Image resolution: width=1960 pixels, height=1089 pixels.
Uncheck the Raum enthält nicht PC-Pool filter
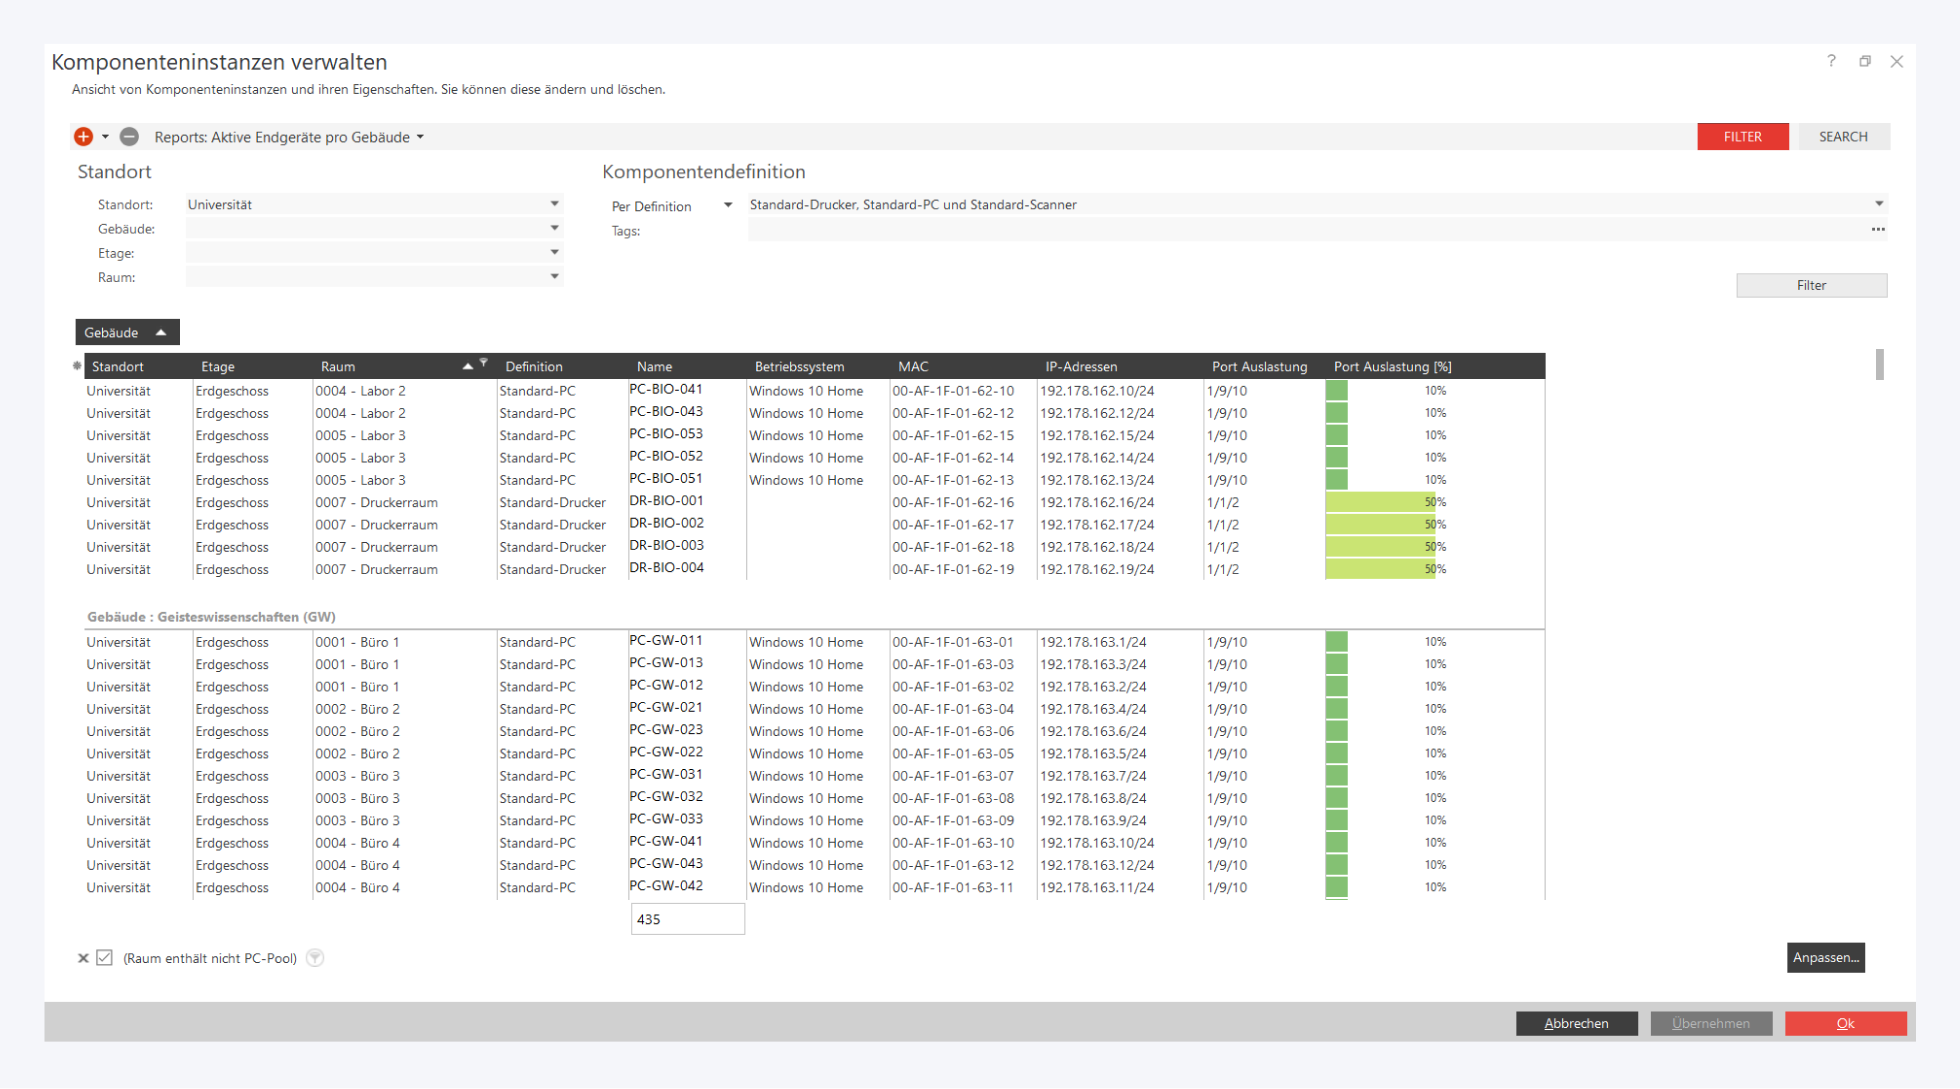(x=105, y=958)
